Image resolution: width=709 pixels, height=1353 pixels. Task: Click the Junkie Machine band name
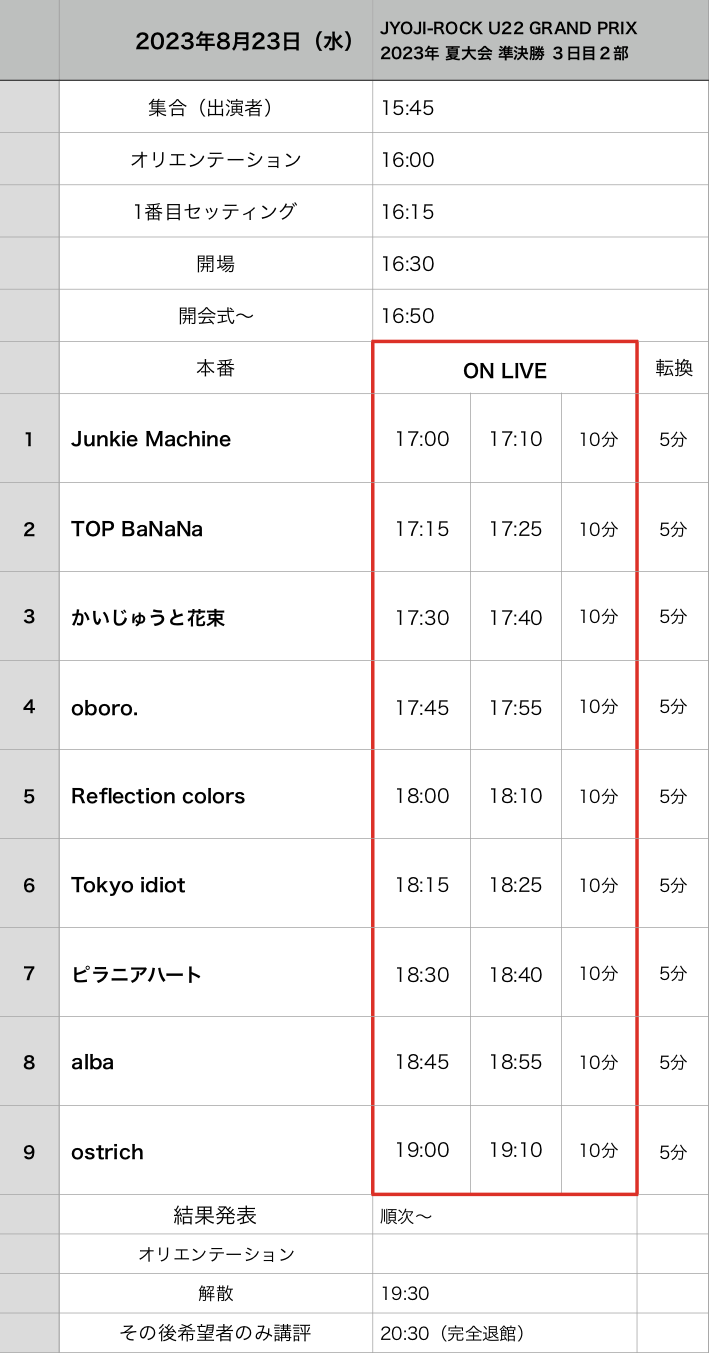click(151, 439)
